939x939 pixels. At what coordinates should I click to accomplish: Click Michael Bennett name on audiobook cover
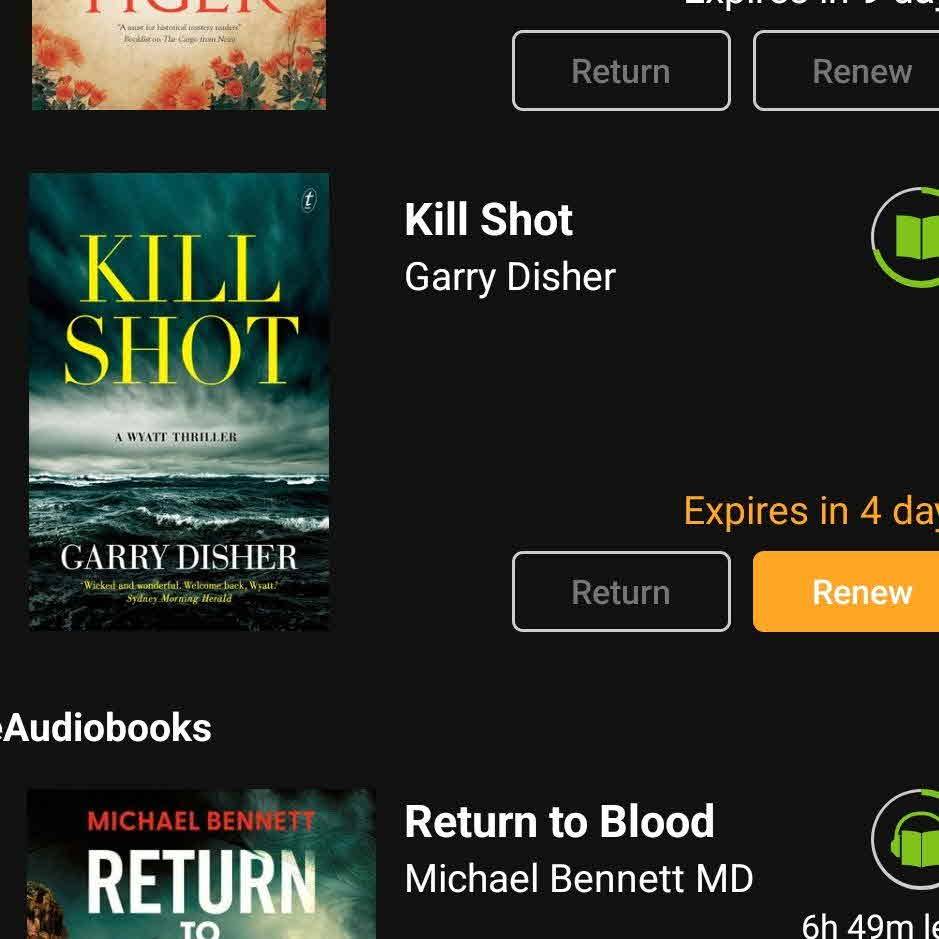point(201,820)
